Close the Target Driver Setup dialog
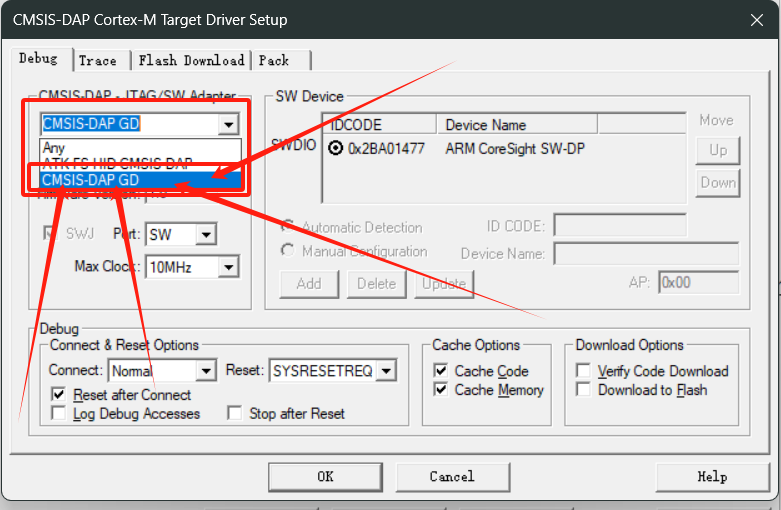Screen dimensions: 781x510 757,19
